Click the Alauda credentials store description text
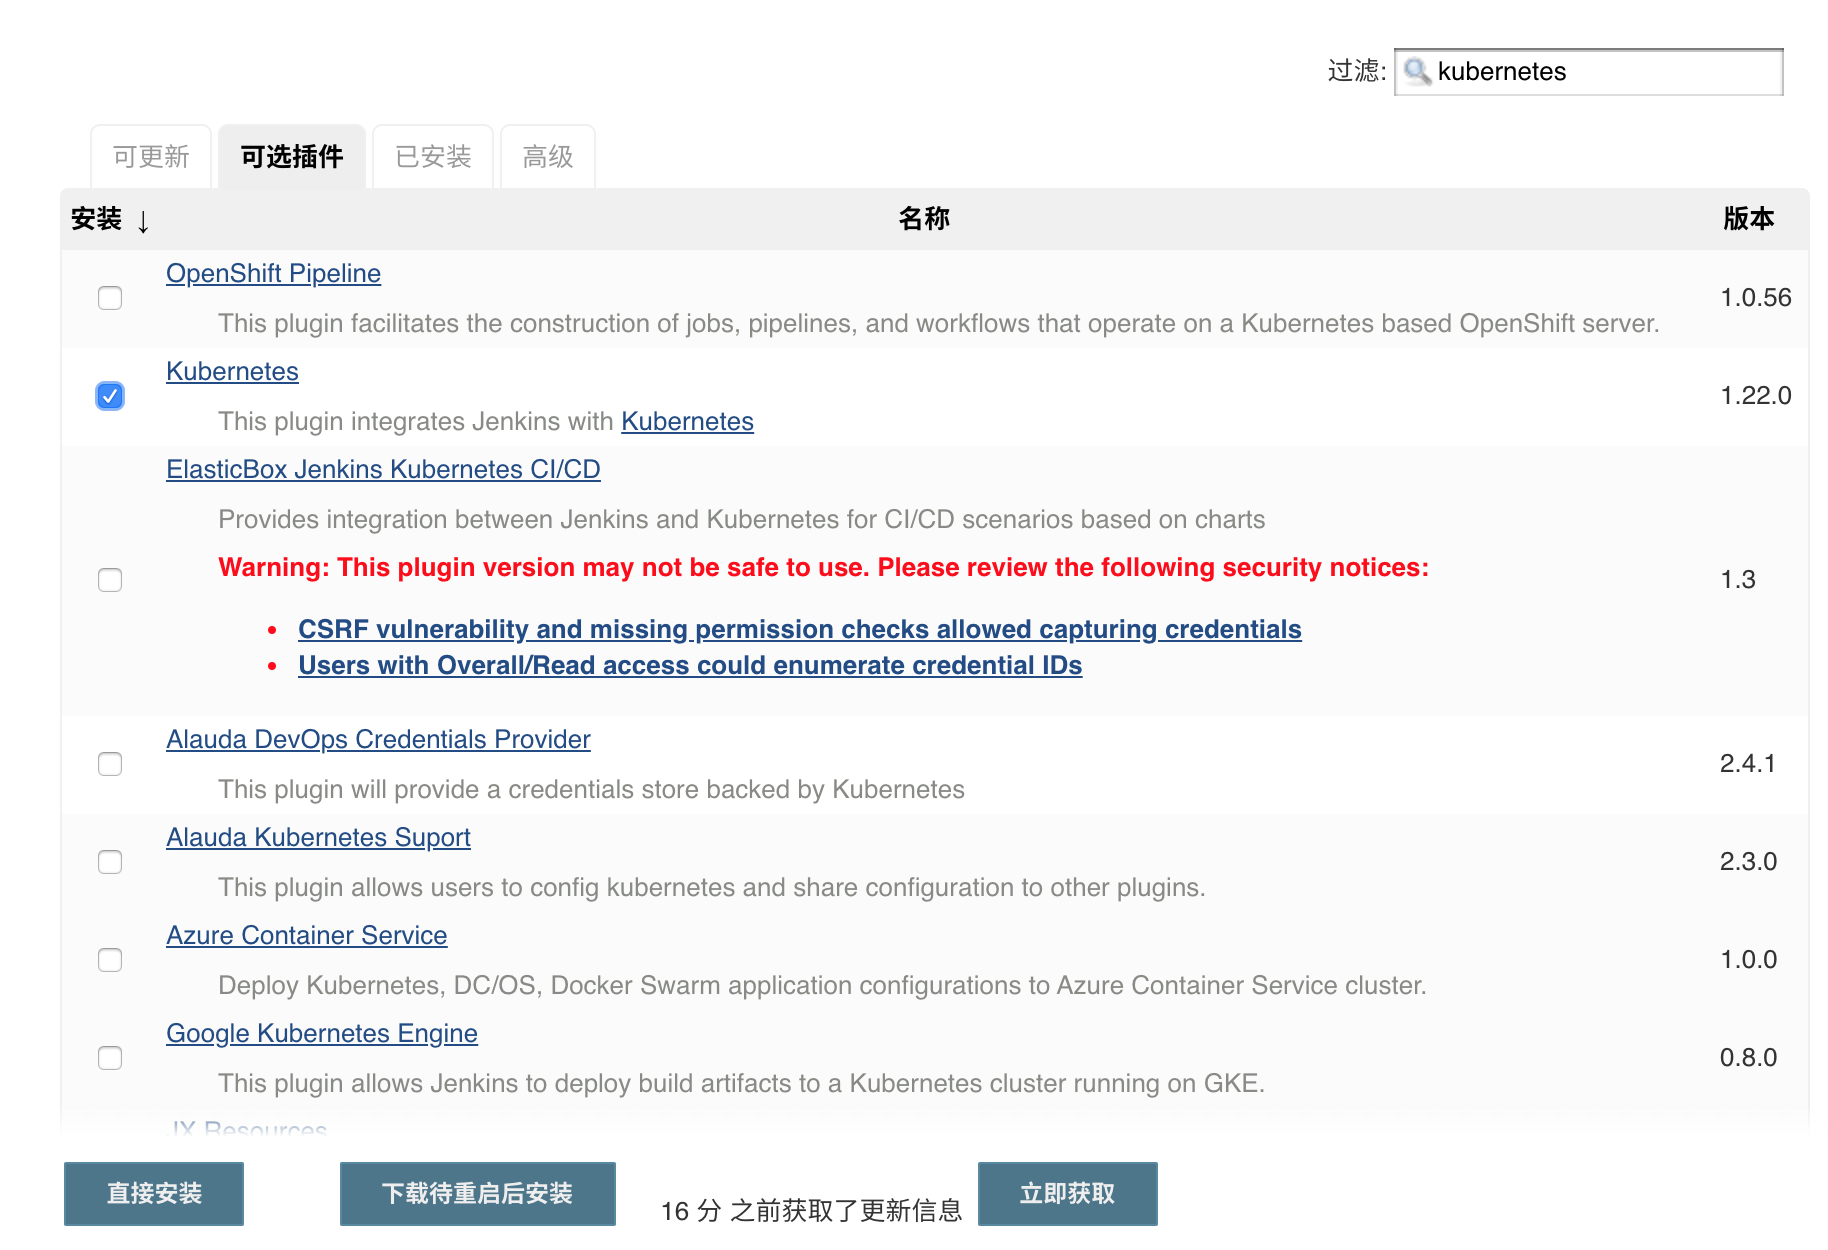The image size is (1828, 1250). click(591, 789)
